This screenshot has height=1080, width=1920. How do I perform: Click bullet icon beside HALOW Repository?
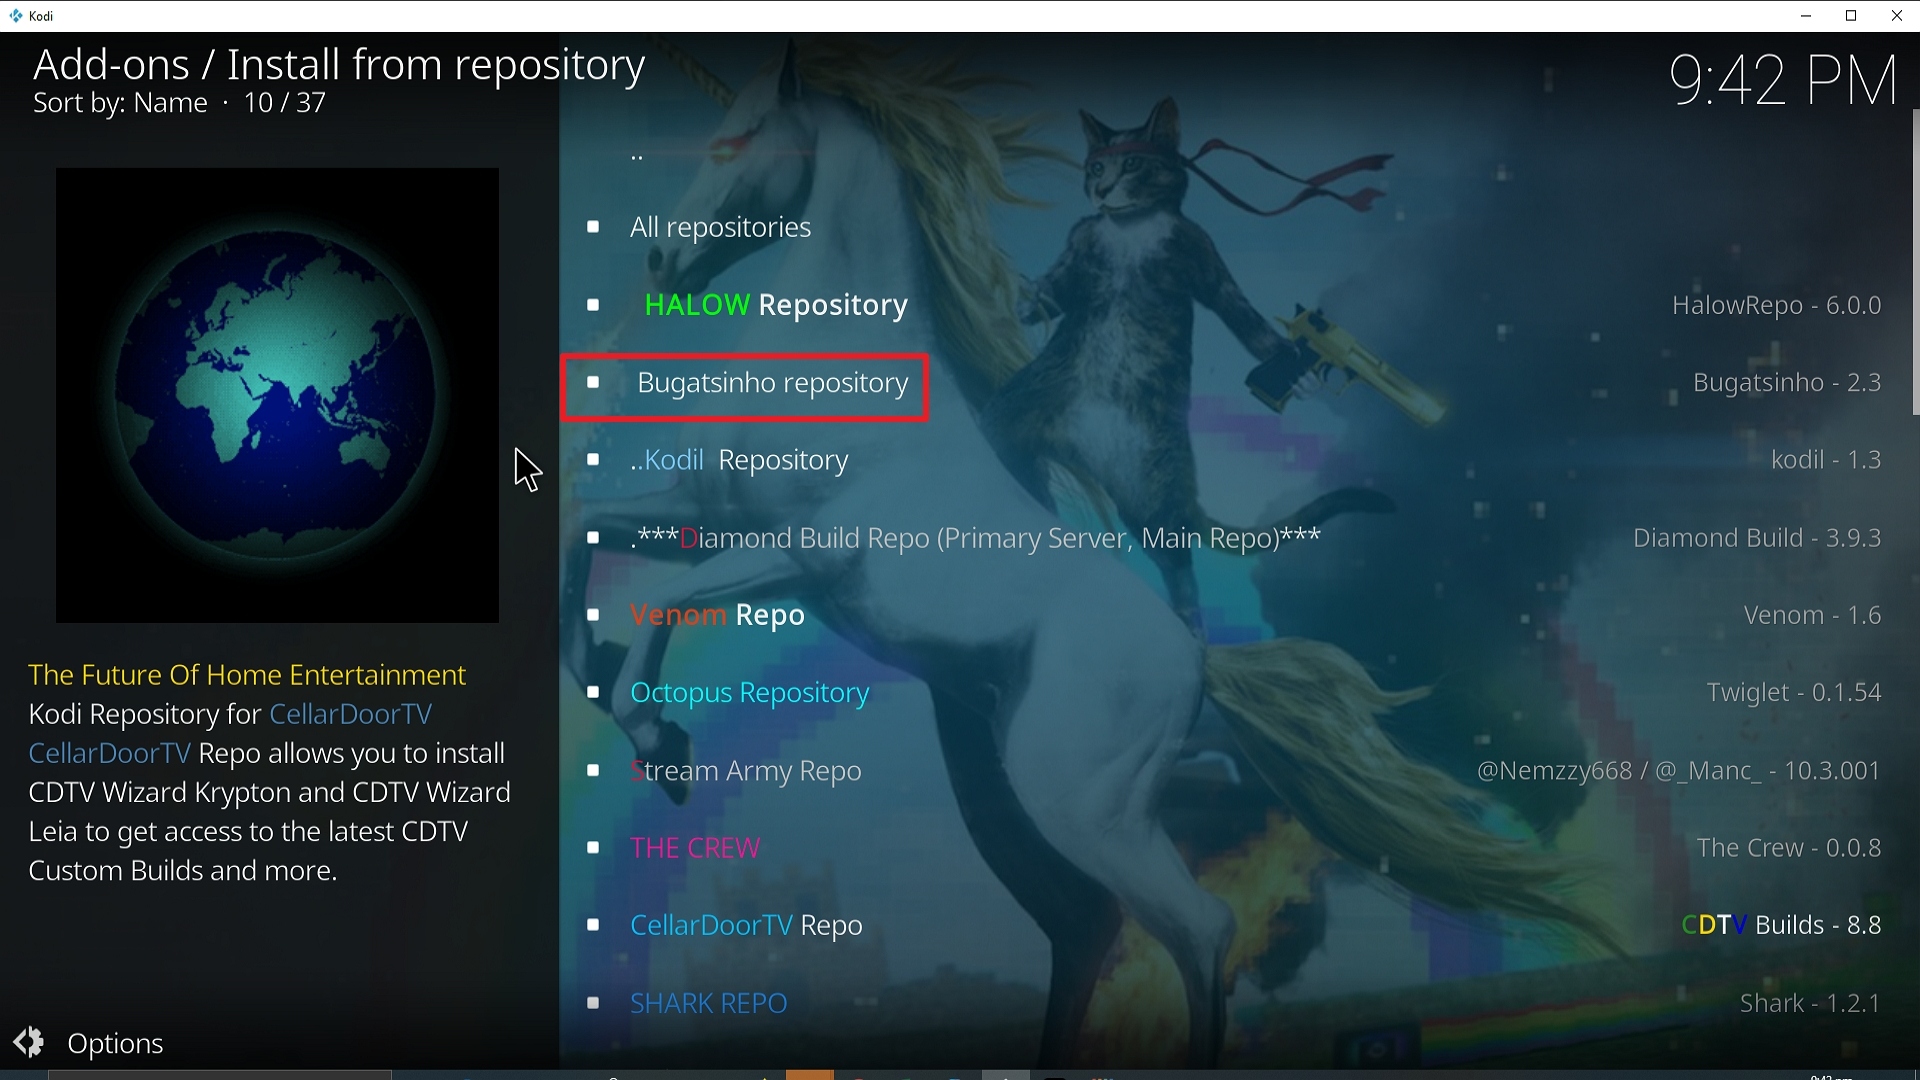pos(593,305)
